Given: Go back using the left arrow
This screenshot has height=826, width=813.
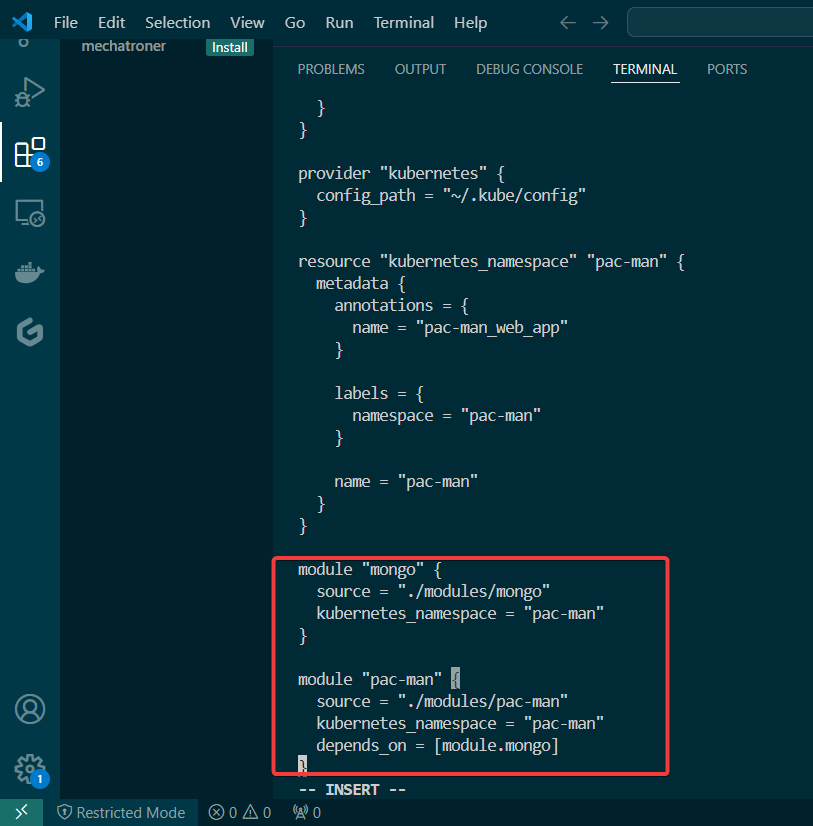Looking at the screenshot, I should click(x=568, y=22).
